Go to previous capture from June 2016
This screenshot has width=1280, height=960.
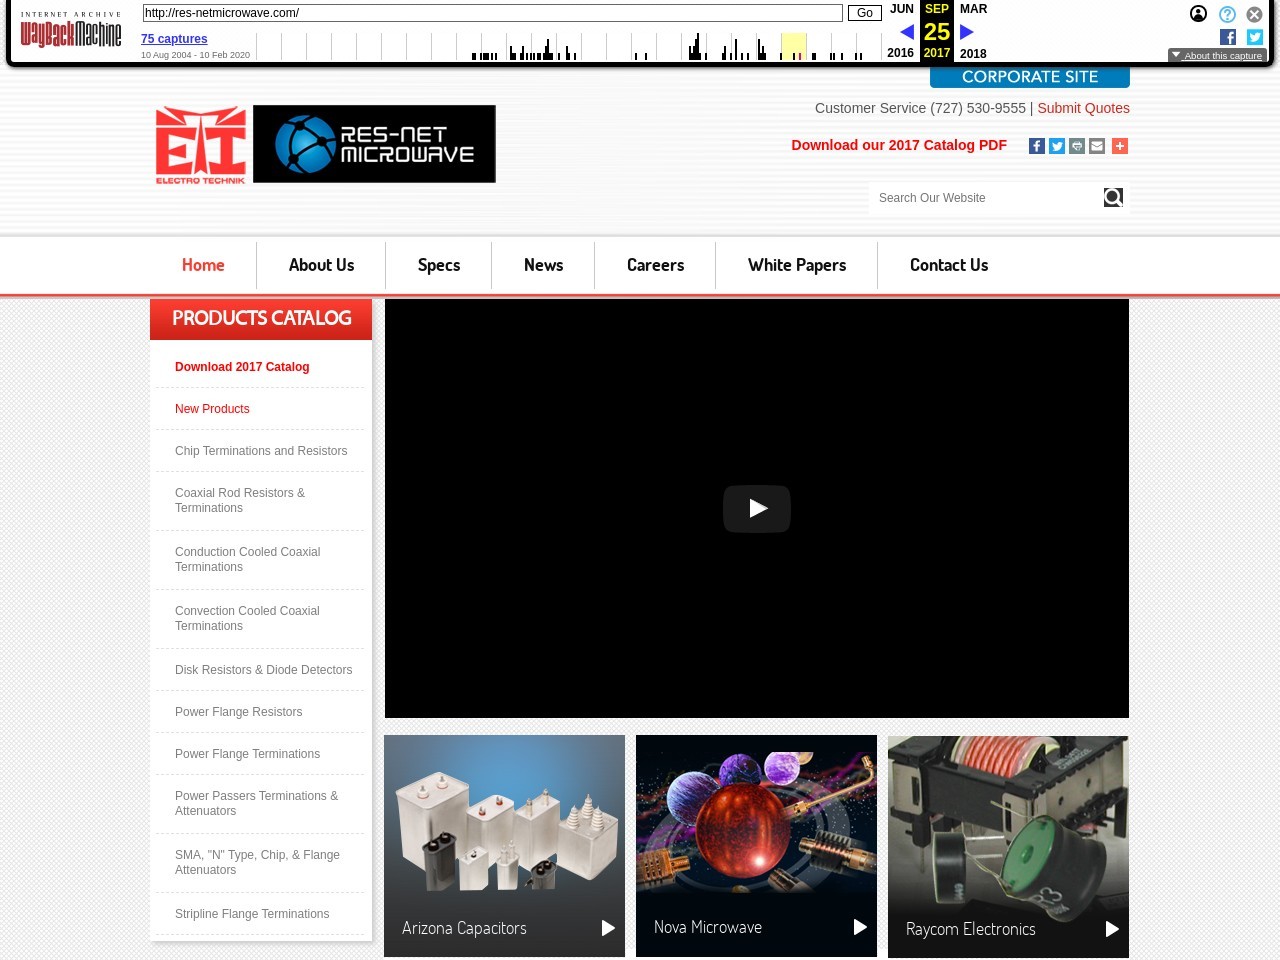906,32
